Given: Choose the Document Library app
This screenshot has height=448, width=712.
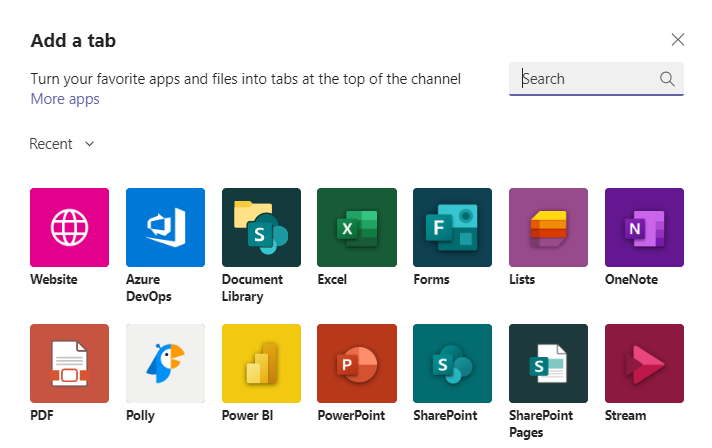Looking at the screenshot, I should 261,227.
